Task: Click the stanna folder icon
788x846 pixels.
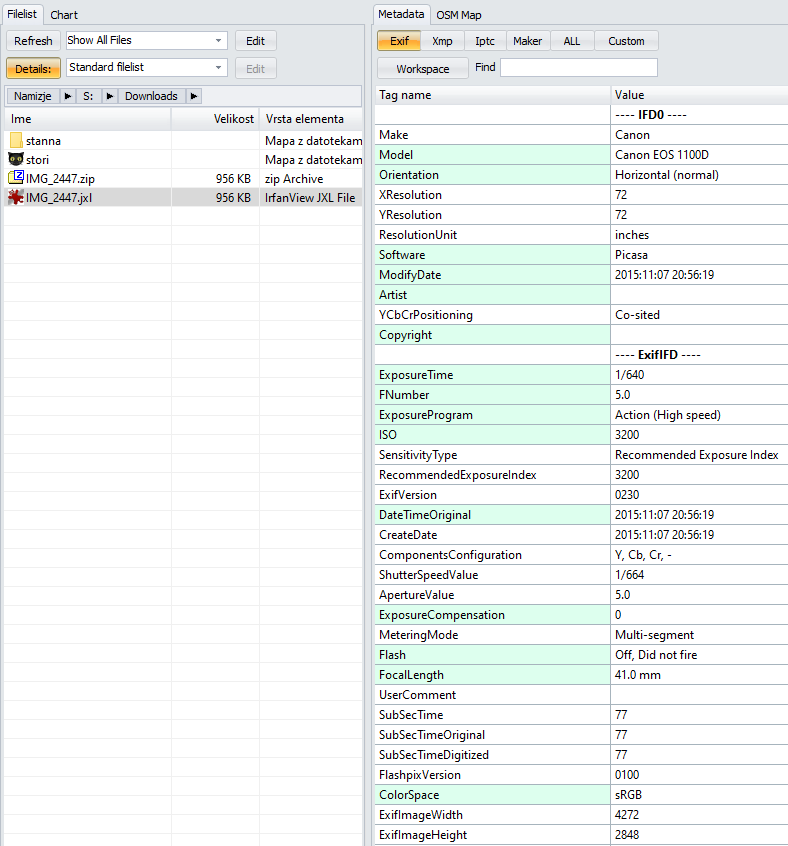Action: 16,139
